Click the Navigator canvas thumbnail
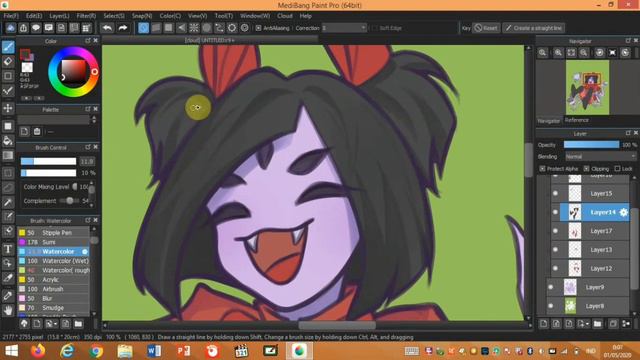Image resolution: width=640 pixels, height=360 pixels. [x=587, y=87]
